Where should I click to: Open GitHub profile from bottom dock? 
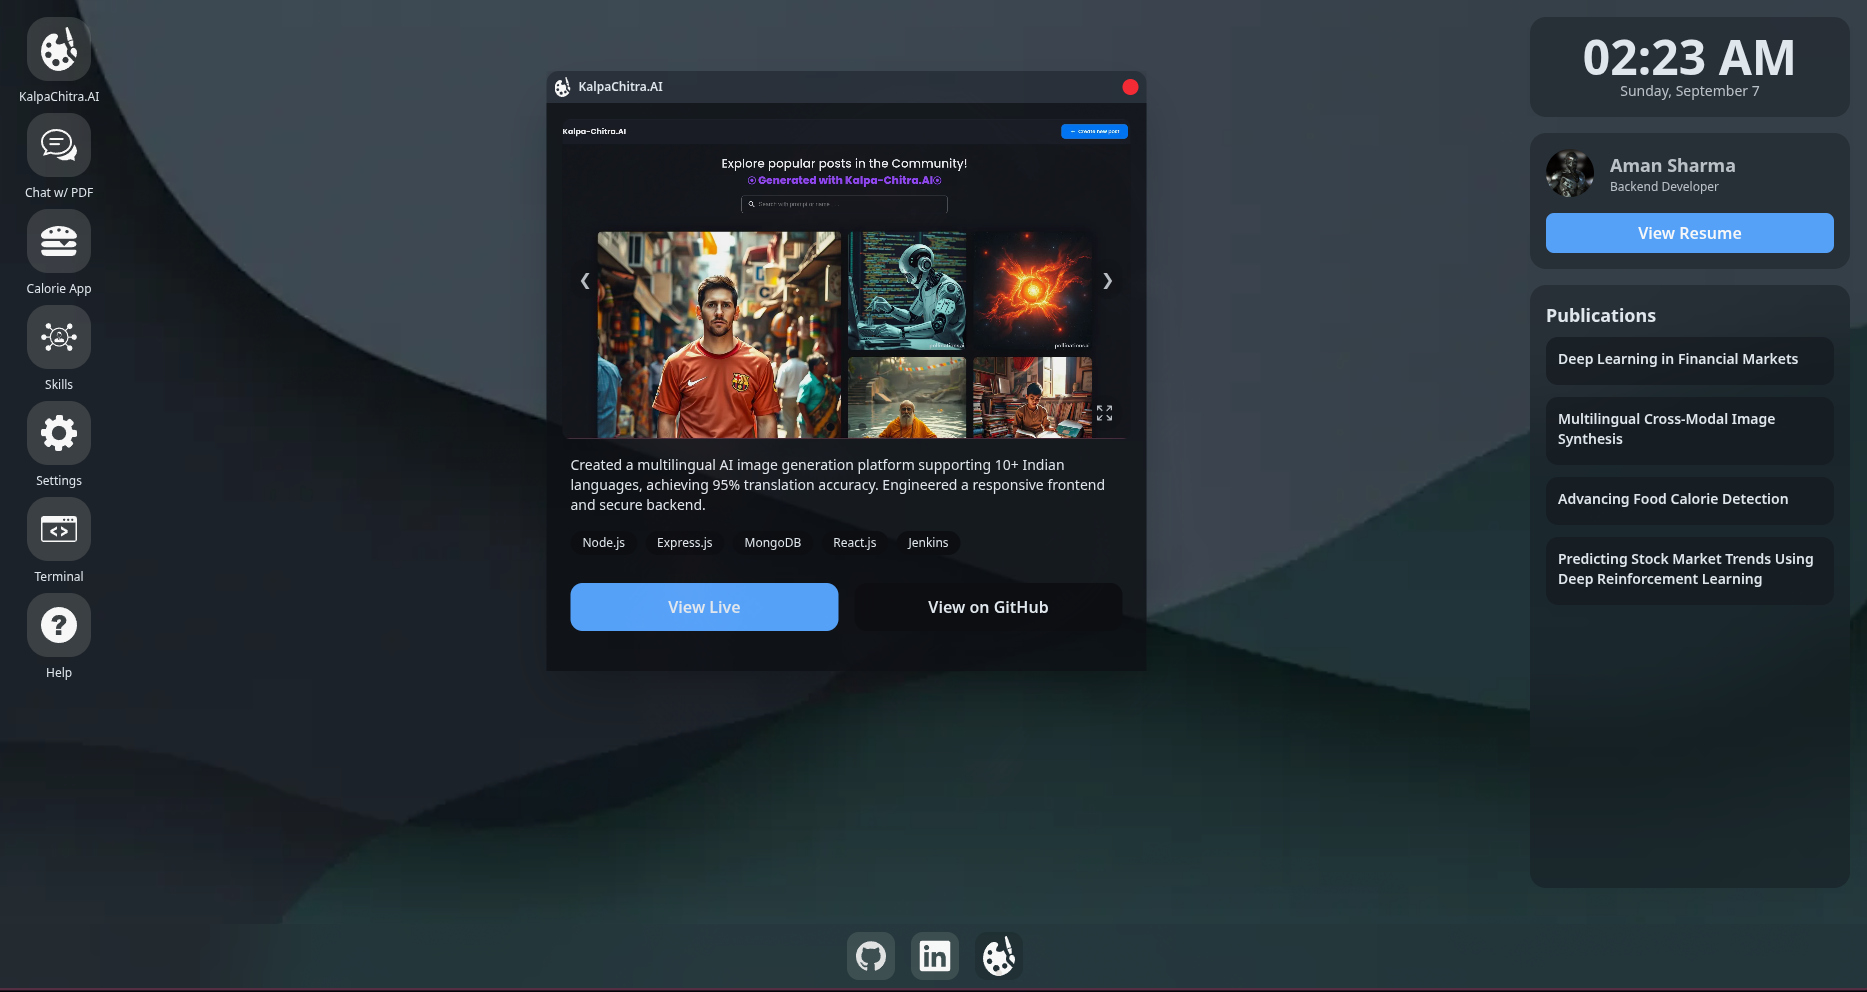(870, 955)
